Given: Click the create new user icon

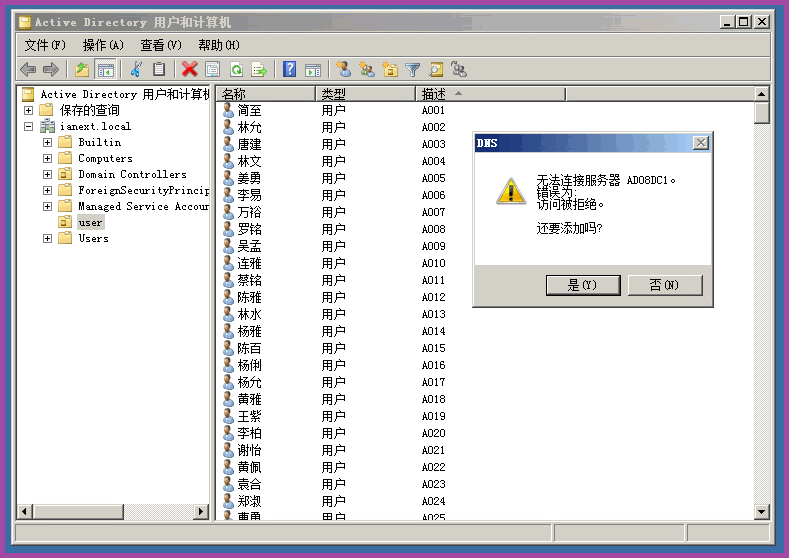Looking at the screenshot, I should pos(344,69).
